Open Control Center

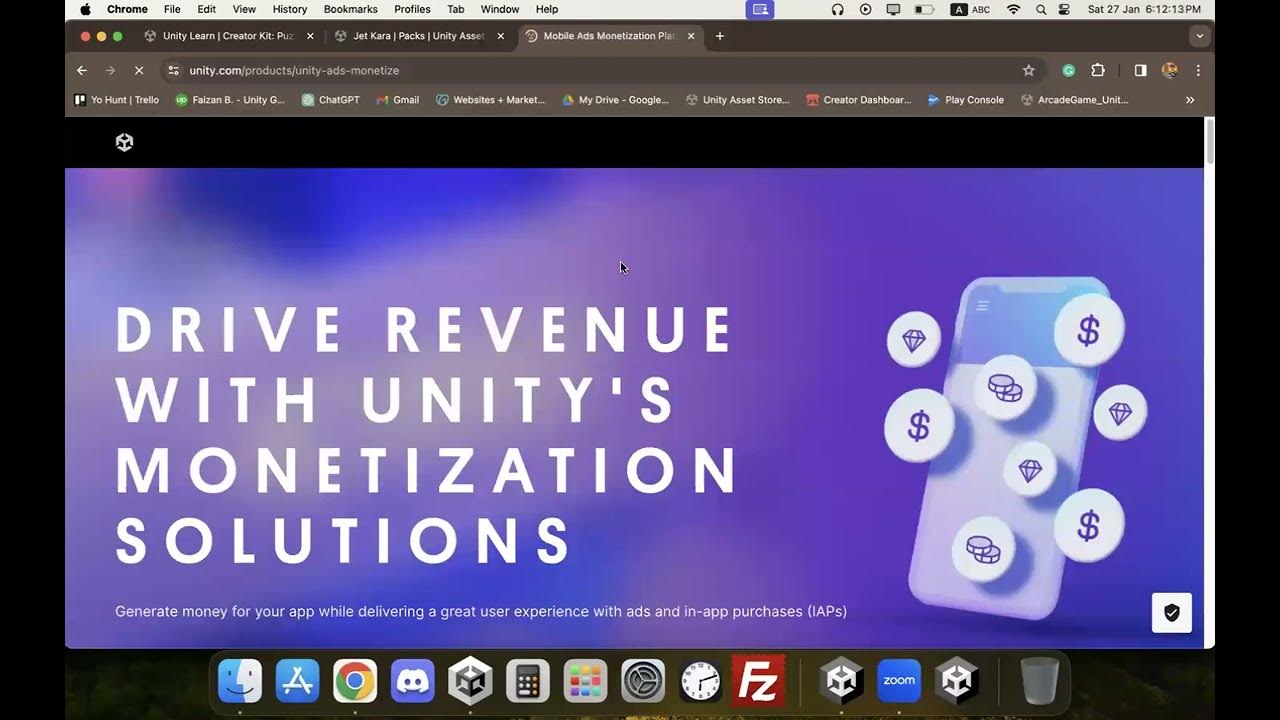(x=1064, y=9)
